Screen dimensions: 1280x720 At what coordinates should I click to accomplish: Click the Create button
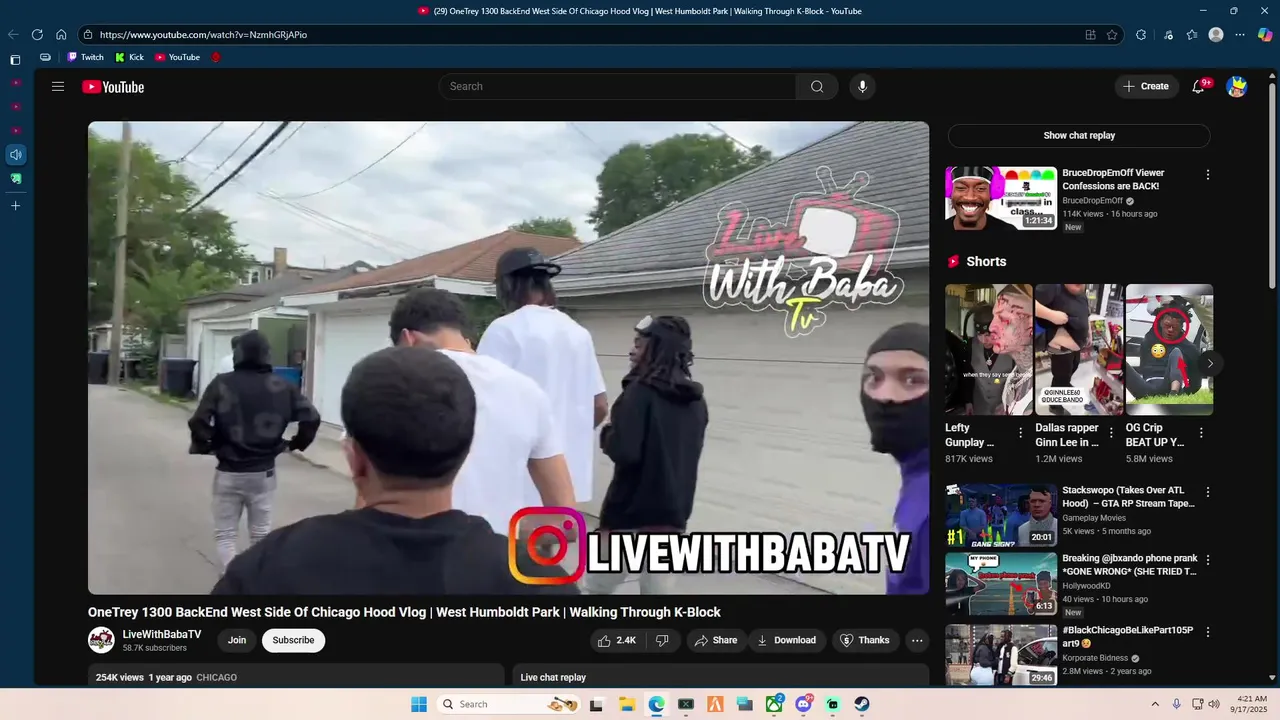1146,87
